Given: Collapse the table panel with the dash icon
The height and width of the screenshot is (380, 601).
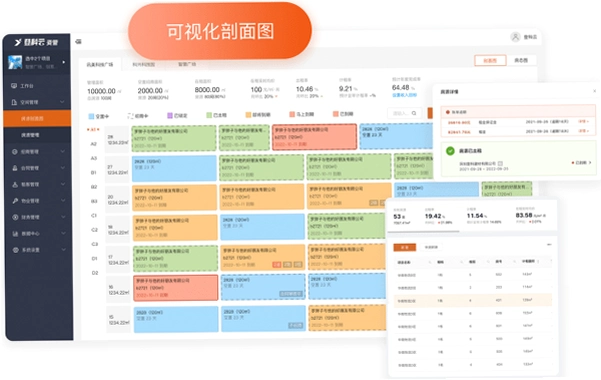Looking at the screenshot, I should pyautogui.click(x=549, y=244).
